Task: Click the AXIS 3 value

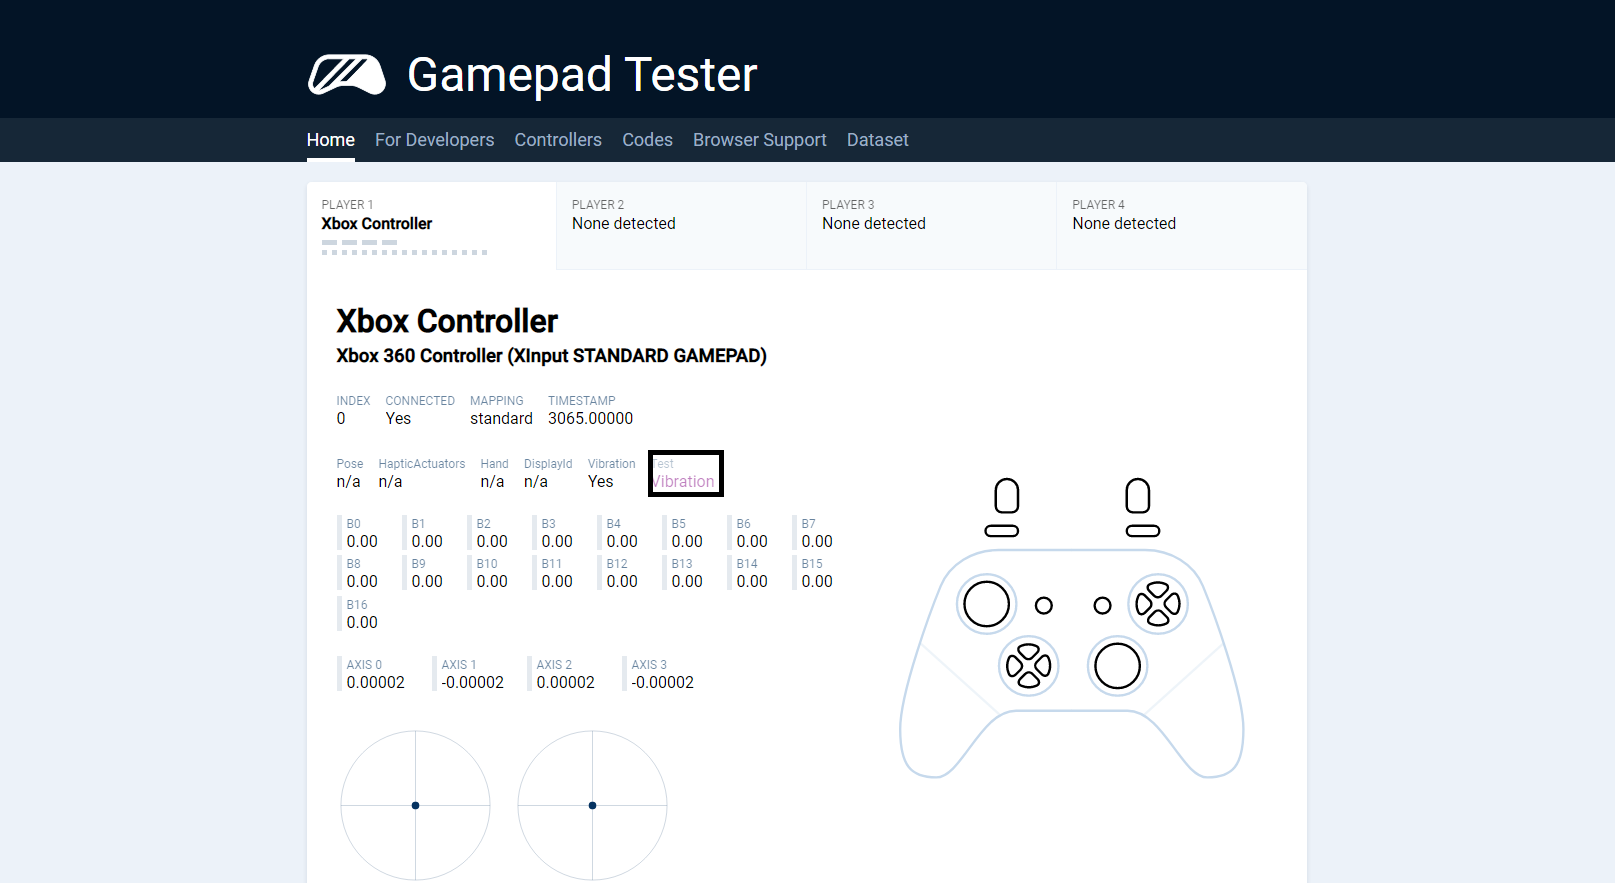Action: point(663,683)
